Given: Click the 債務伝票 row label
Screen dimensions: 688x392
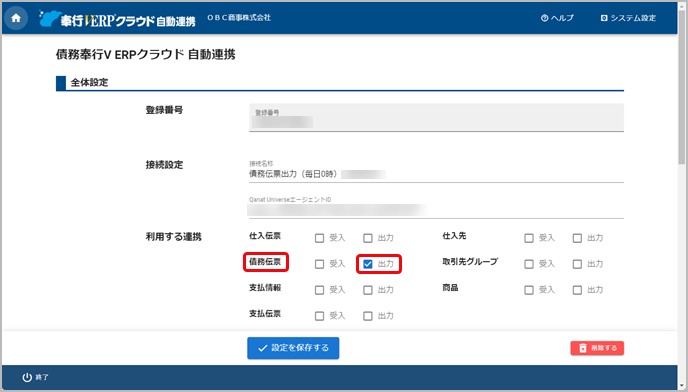Looking at the screenshot, I should point(265,262).
